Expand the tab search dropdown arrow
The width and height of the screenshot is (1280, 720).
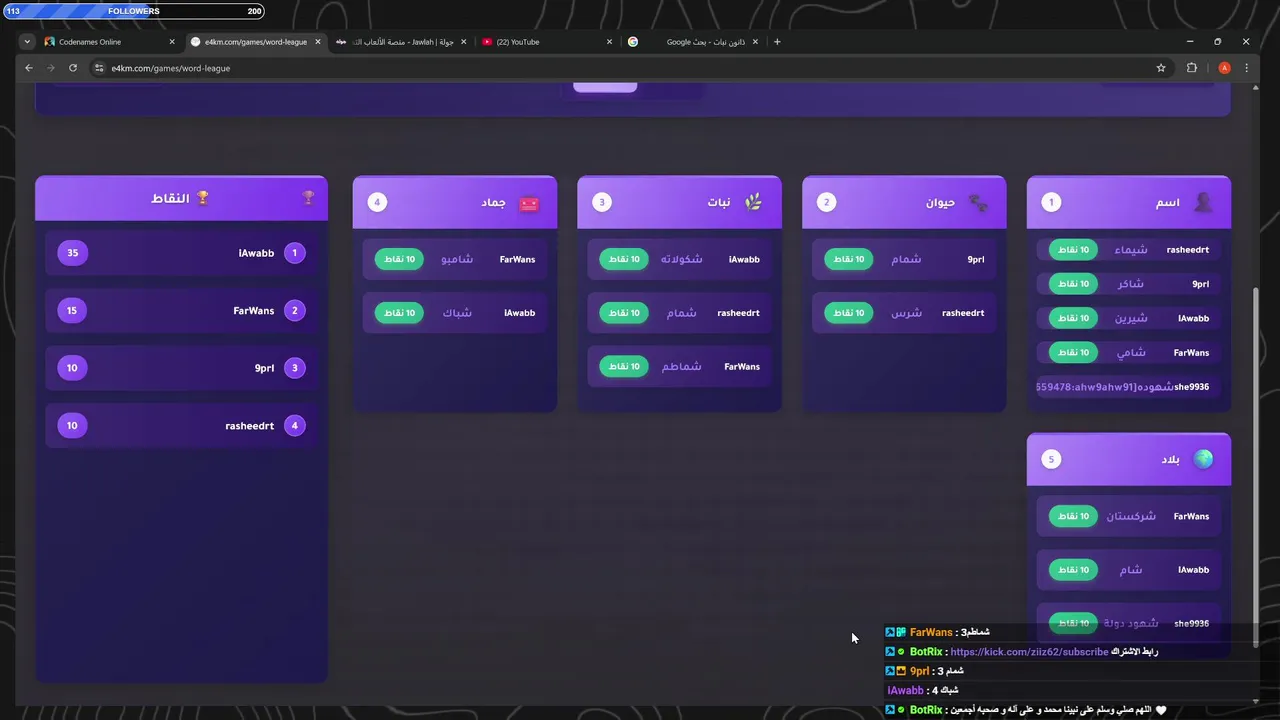click(27, 42)
